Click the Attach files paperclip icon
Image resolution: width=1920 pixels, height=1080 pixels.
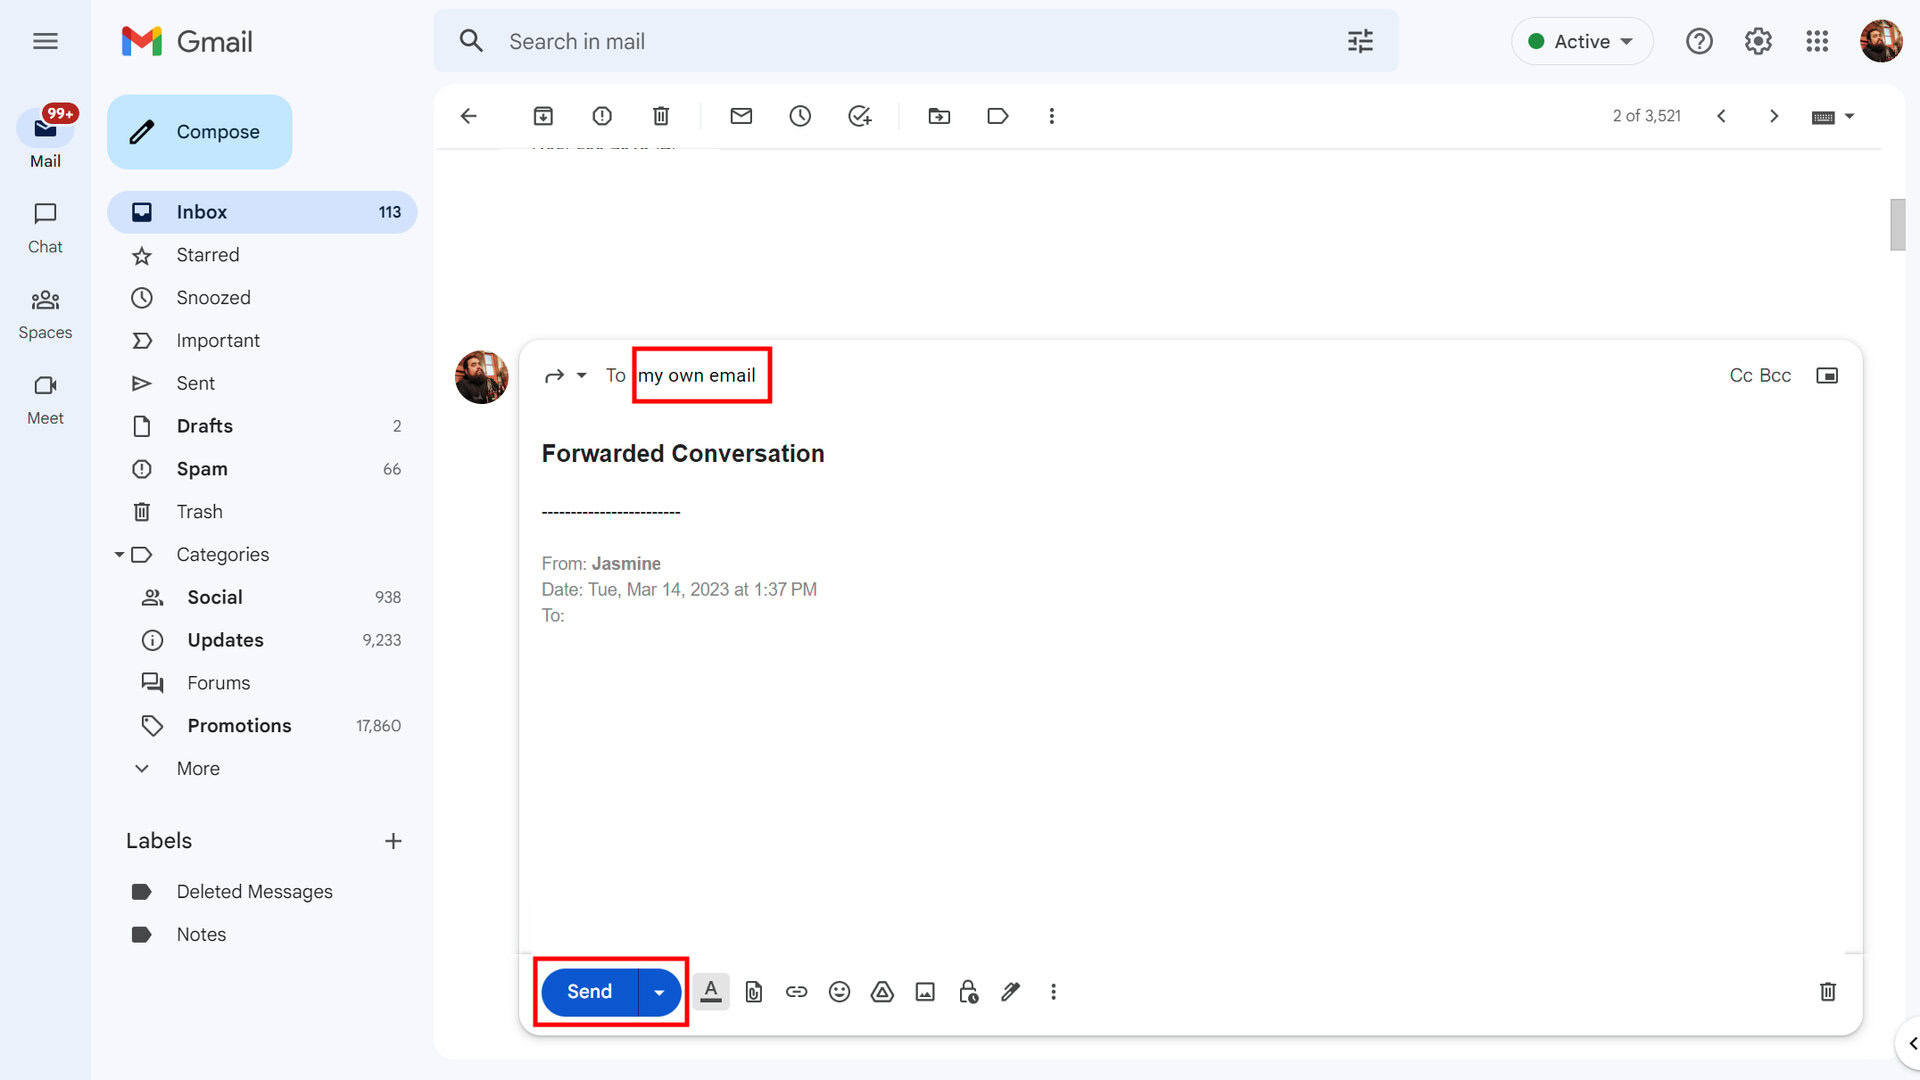pos(754,992)
